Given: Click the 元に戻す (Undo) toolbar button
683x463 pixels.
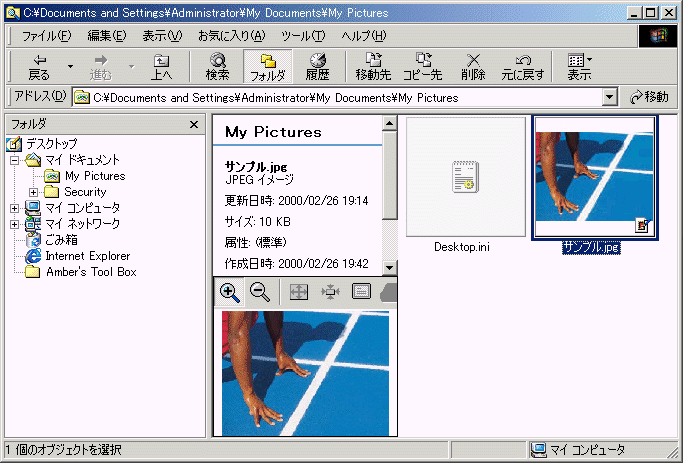Looking at the screenshot, I should click(x=523, y=67).
